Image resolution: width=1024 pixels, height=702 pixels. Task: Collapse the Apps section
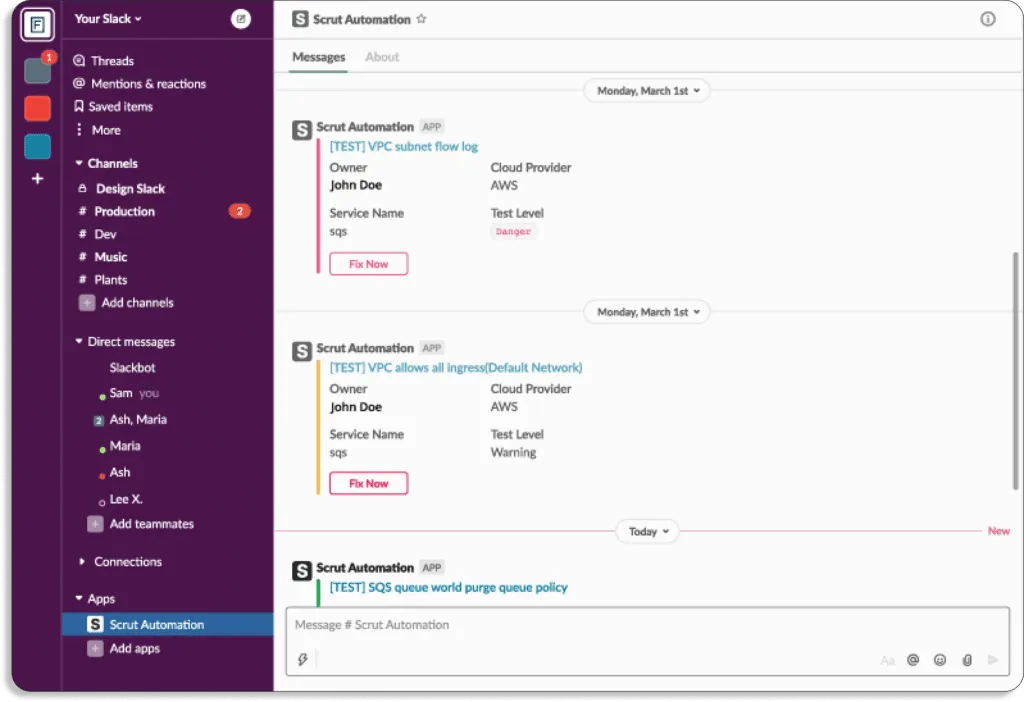point(79,599)
